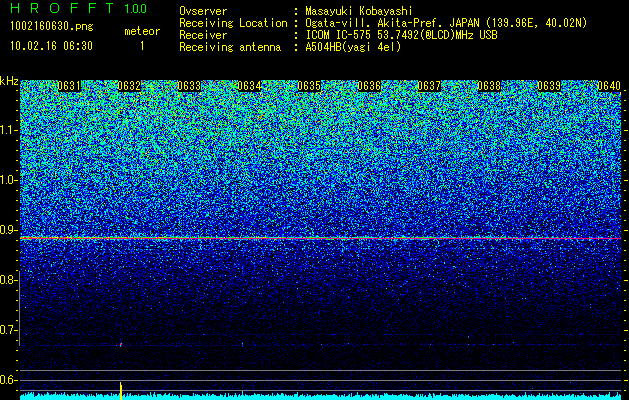Click the 0633 time marker
Image resolution: width=629 pixels, height=400 pixels.
point(189,86)
